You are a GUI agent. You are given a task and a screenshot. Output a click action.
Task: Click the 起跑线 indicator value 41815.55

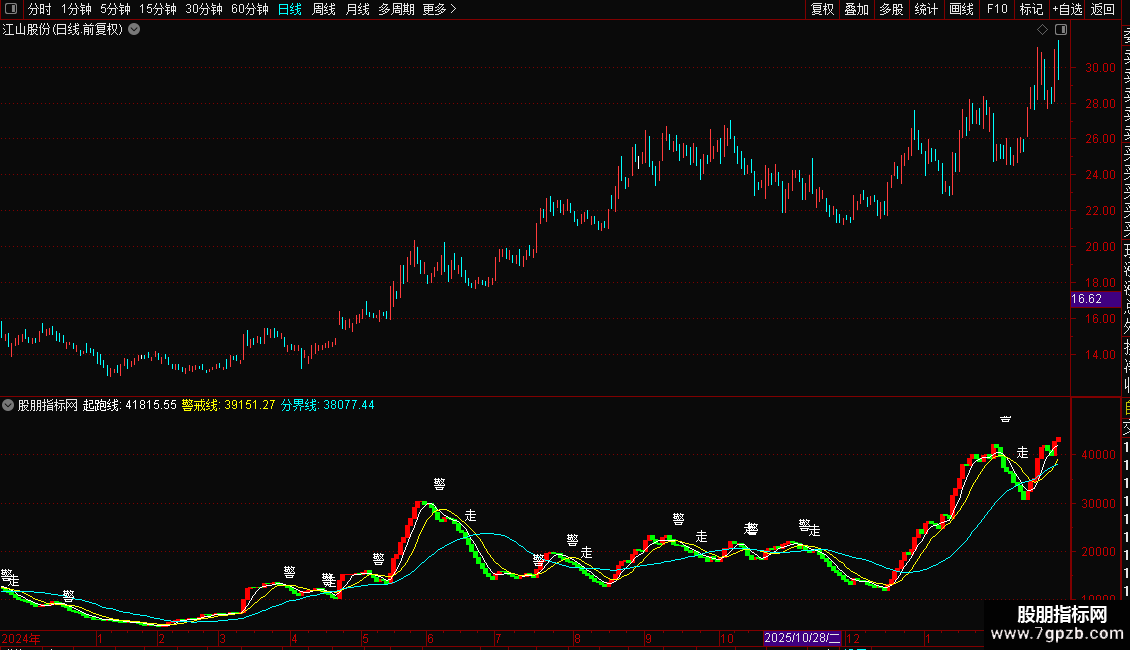129,405
